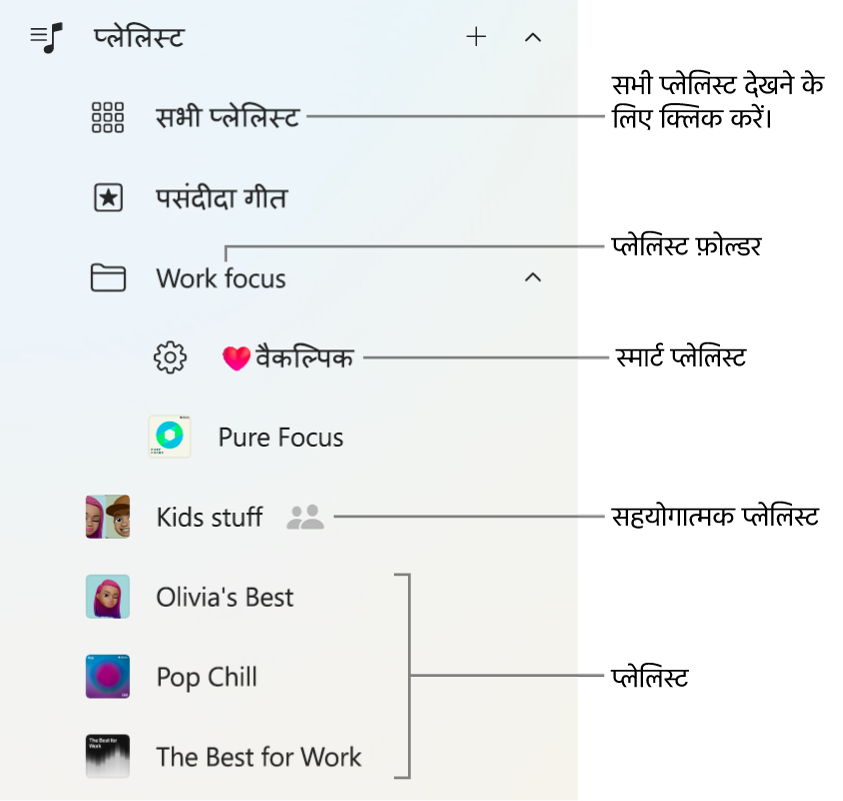Viewport: 843px width, 801px height.
Task: Open सभी प्लेलिस्ट
Action: 227,118
